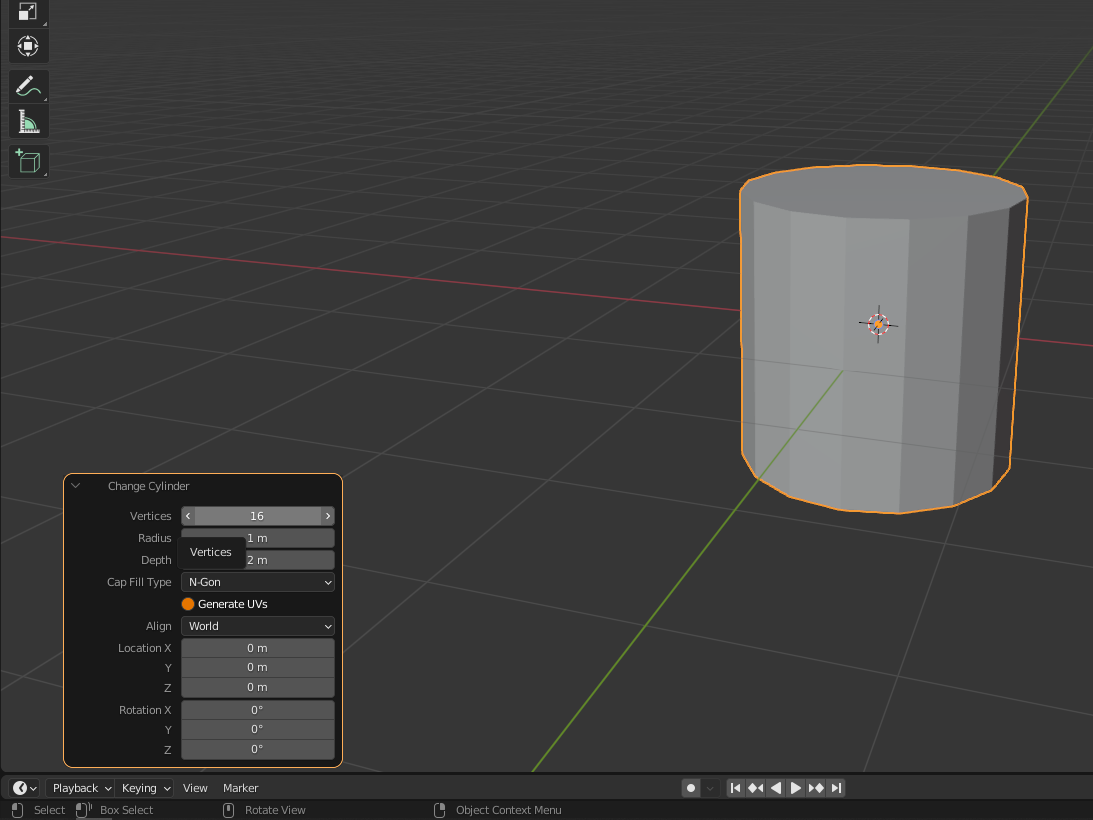
Task: Open the Cap Fill Type dropdown
Action: tap(257, 582)
